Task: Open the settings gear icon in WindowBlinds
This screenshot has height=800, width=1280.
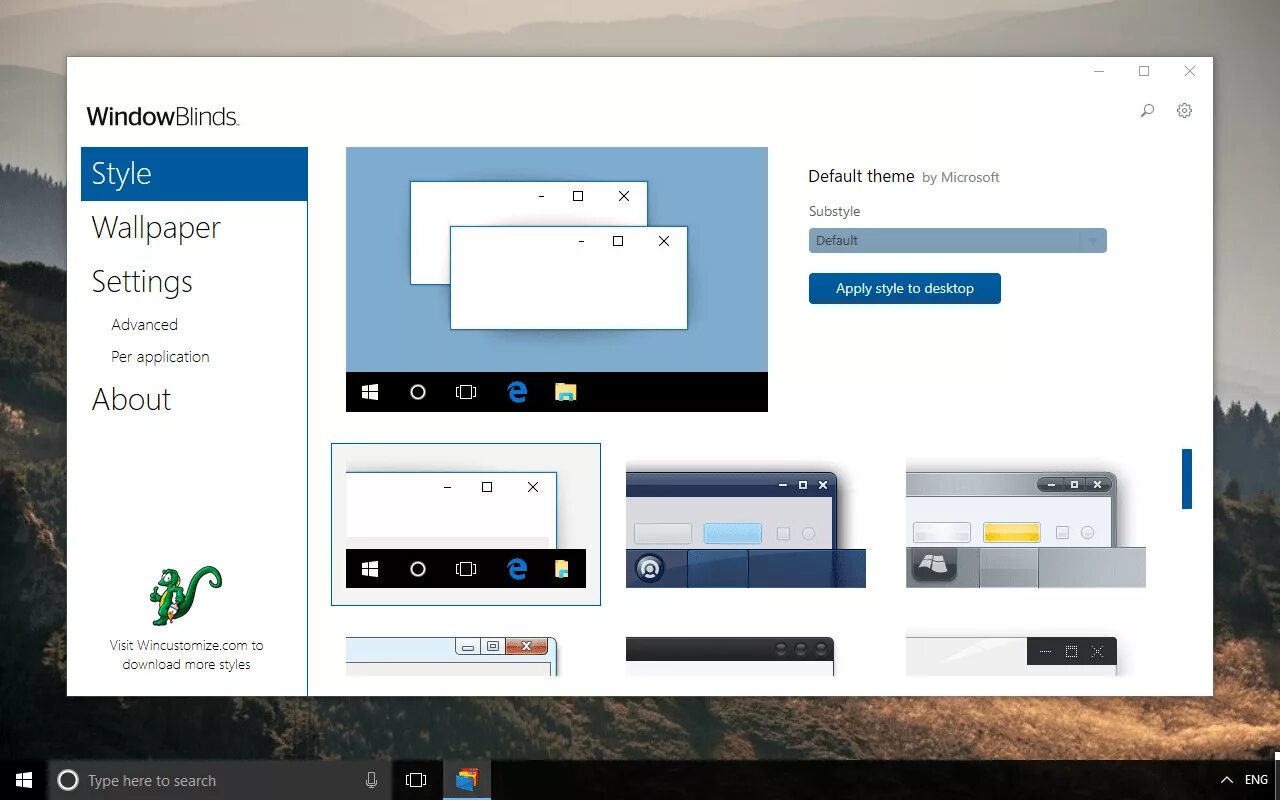Action: 1184,111
